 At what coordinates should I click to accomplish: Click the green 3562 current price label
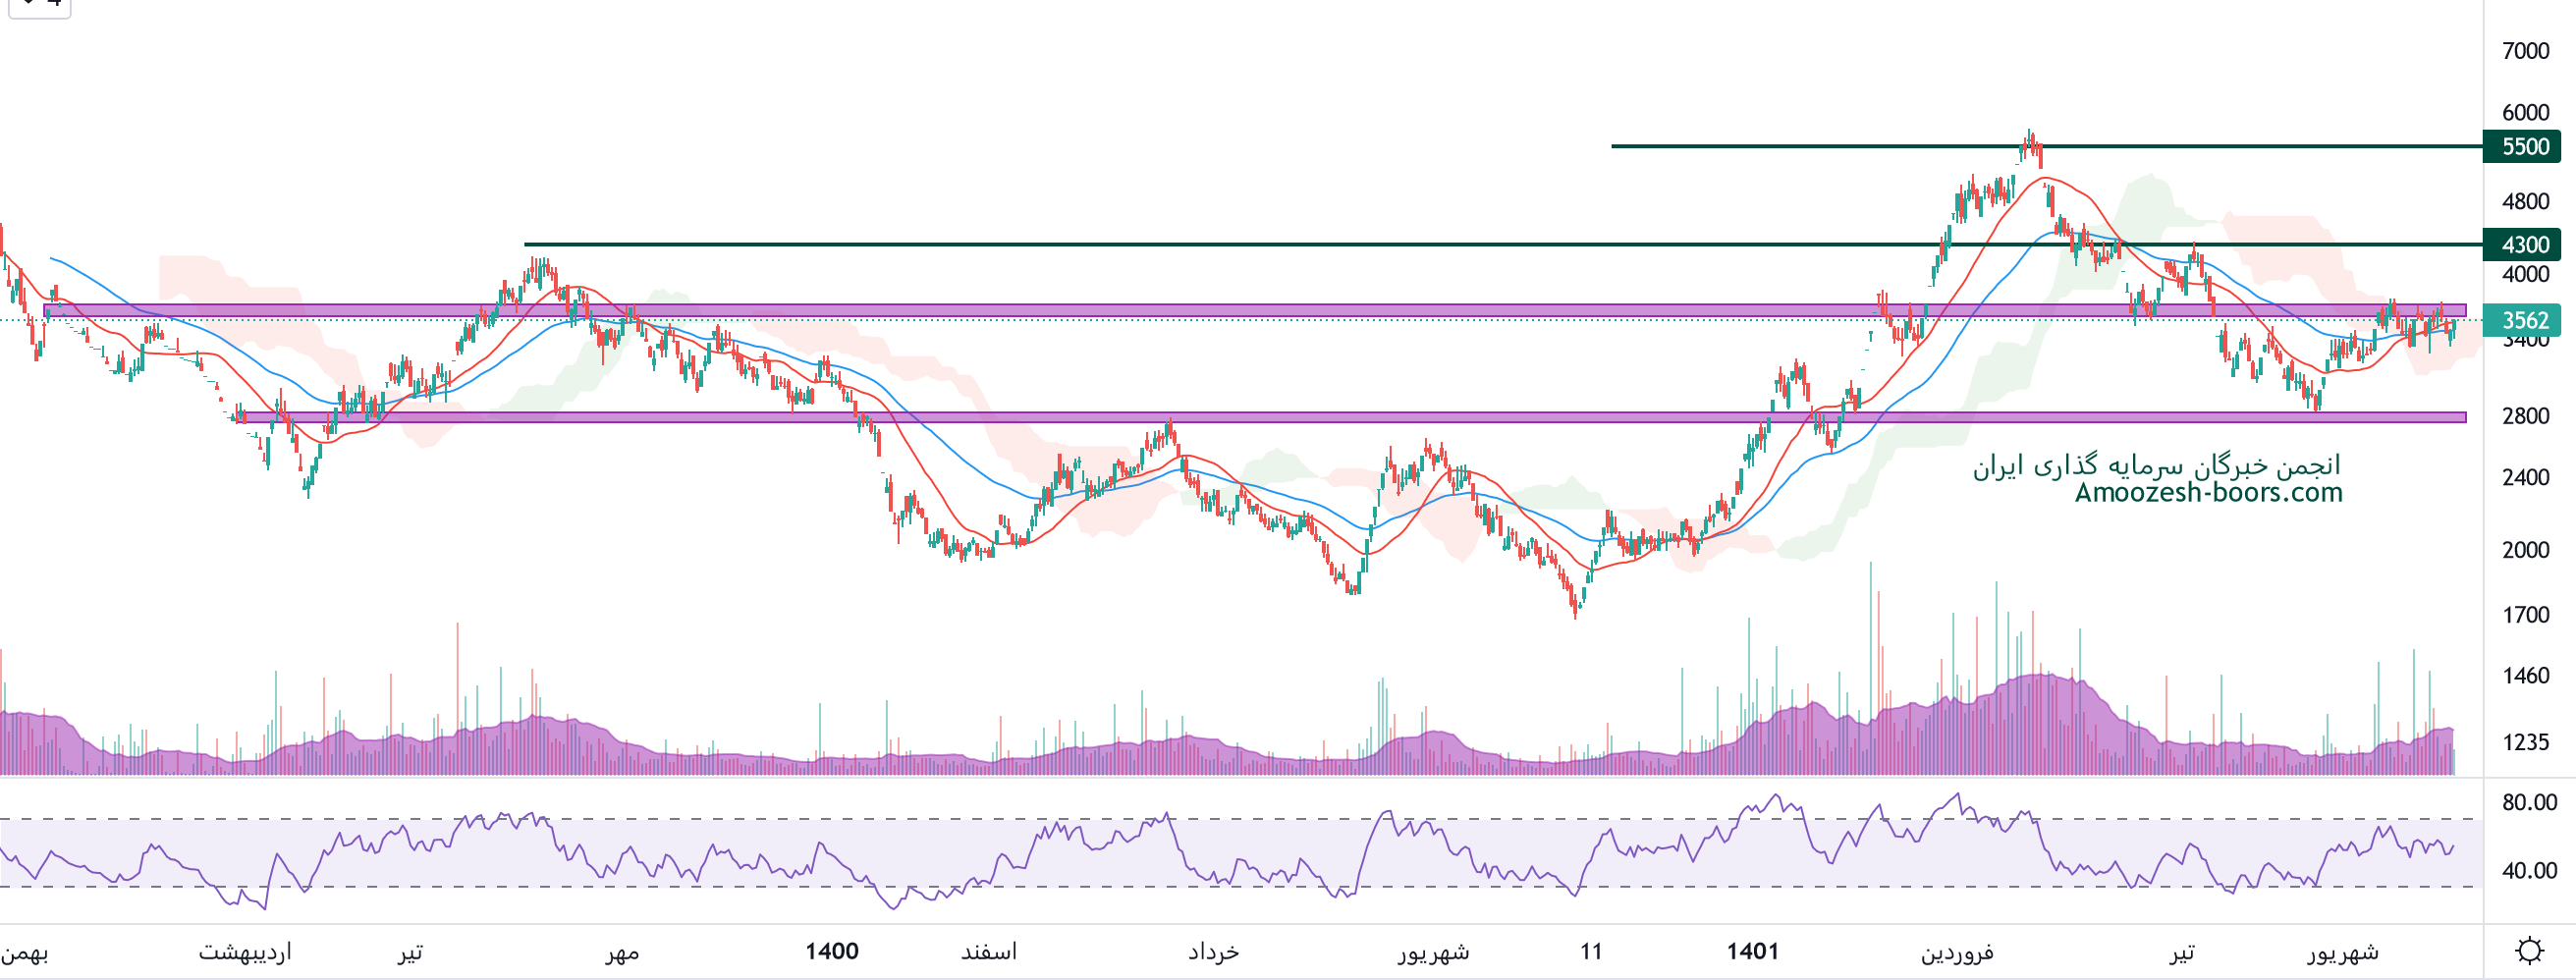click(x=2524, y=320)
